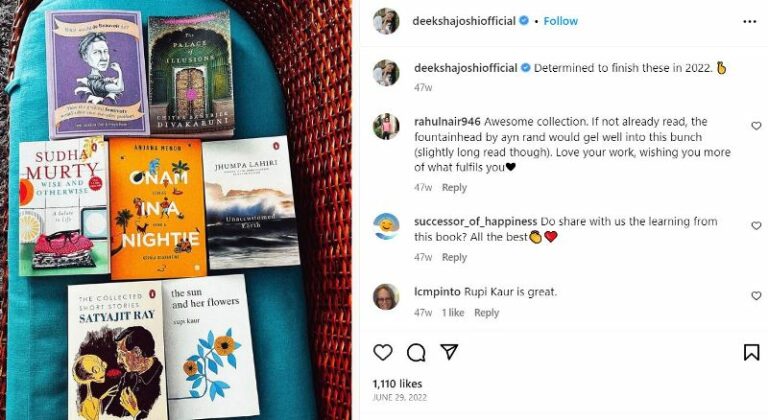Reply to rahulnair946's comment
Screen dimensions: 768x420
click(454, 188)
